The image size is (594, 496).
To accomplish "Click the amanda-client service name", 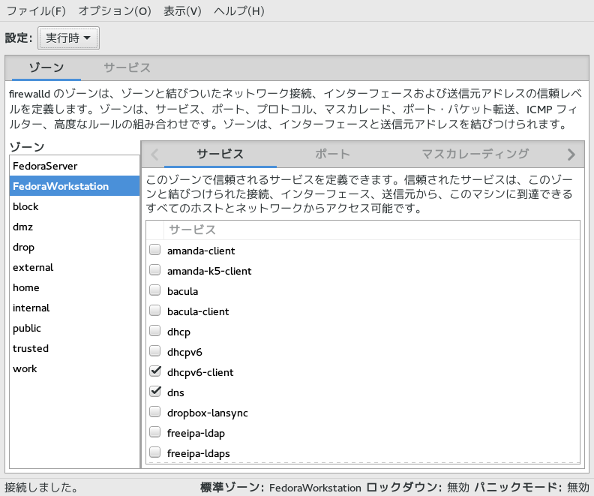I will 201,251.
